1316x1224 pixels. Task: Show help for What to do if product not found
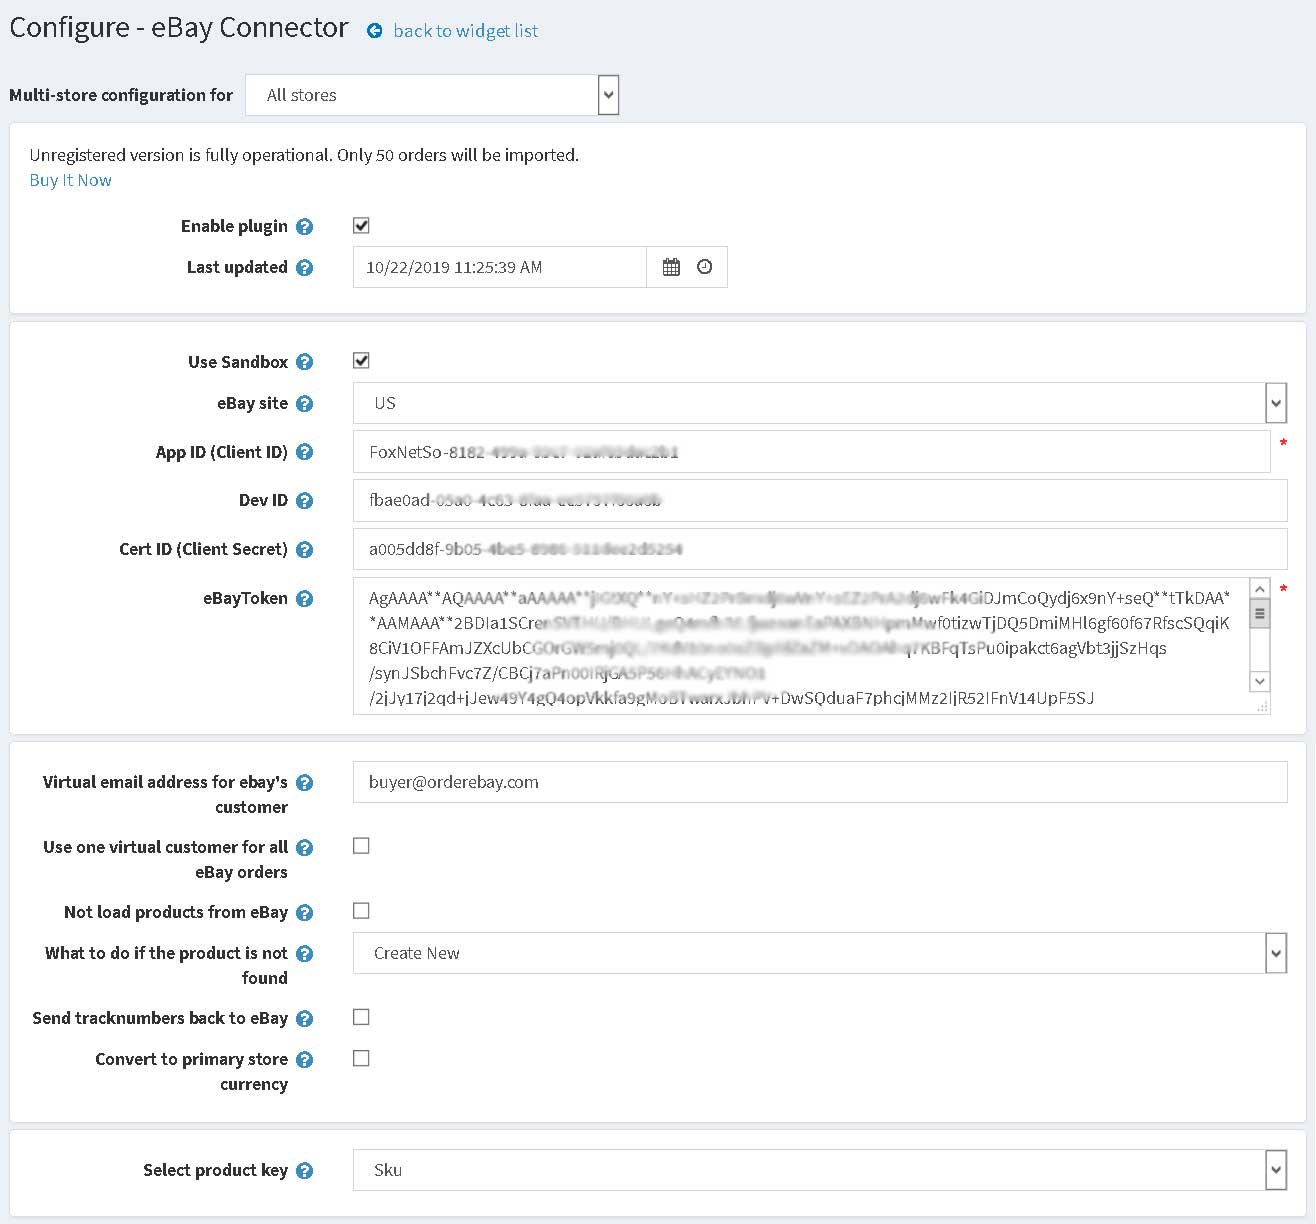coord(305,954)
